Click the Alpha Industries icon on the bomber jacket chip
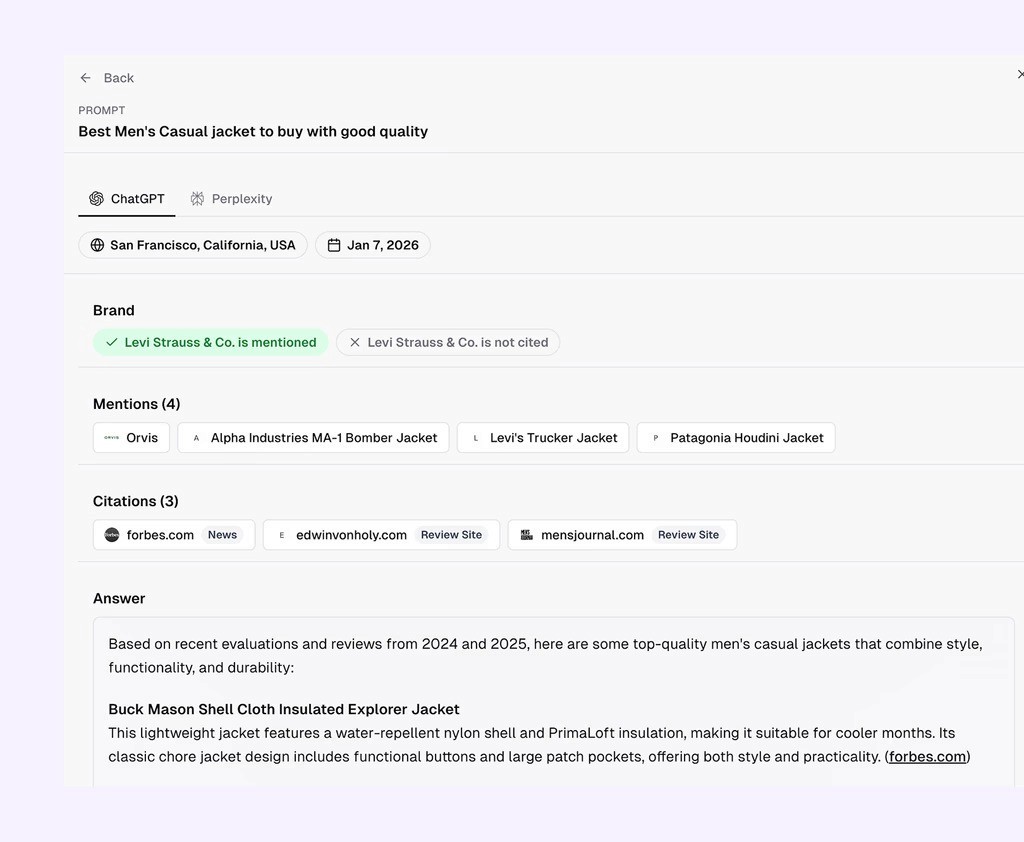 click(195, 437)
